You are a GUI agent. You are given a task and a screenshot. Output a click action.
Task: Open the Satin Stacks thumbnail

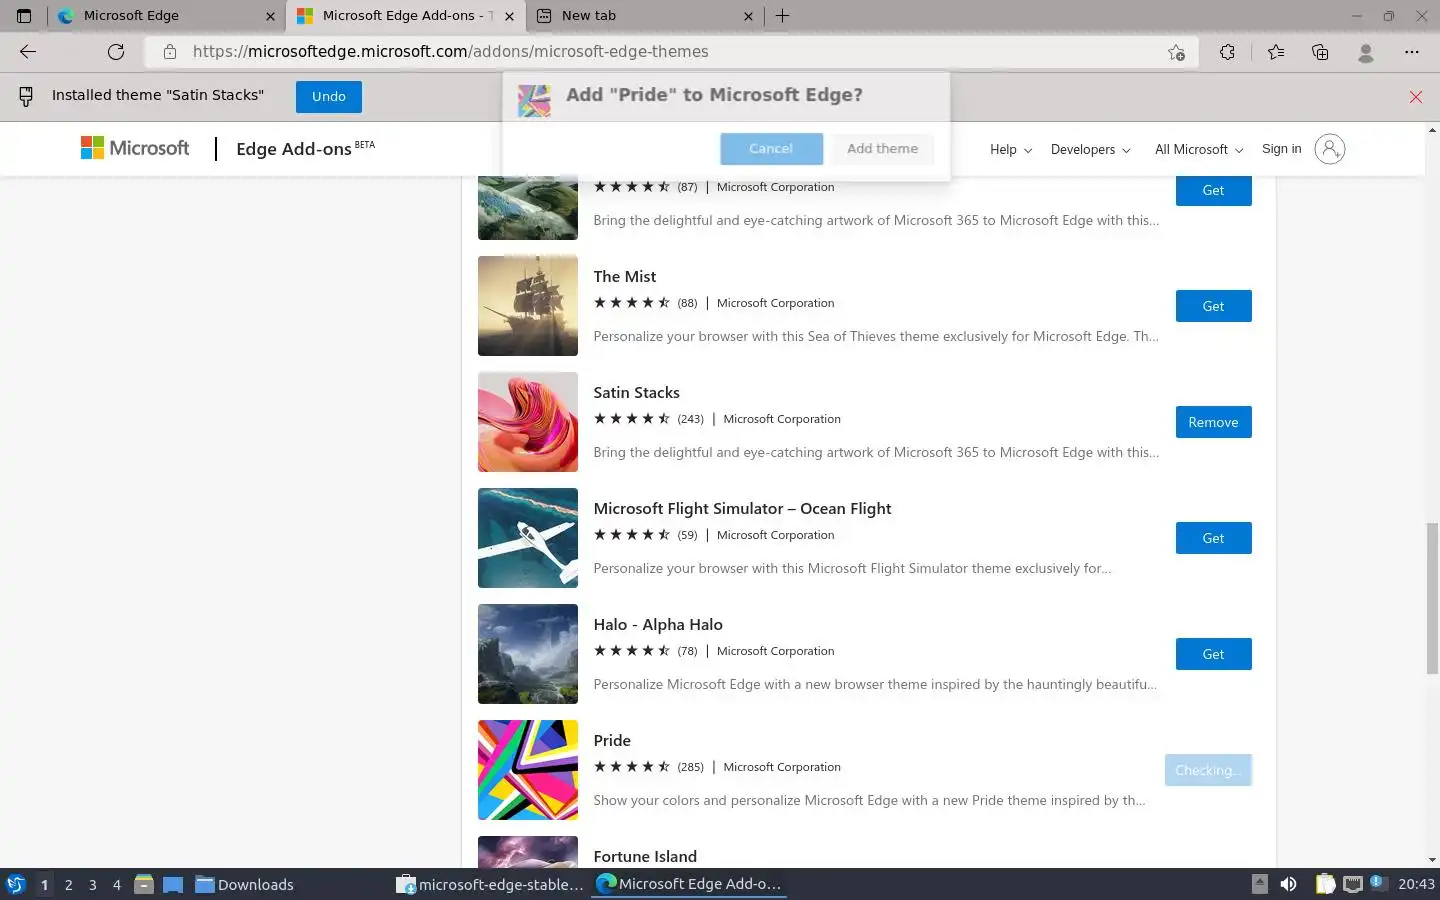point(528,422)
